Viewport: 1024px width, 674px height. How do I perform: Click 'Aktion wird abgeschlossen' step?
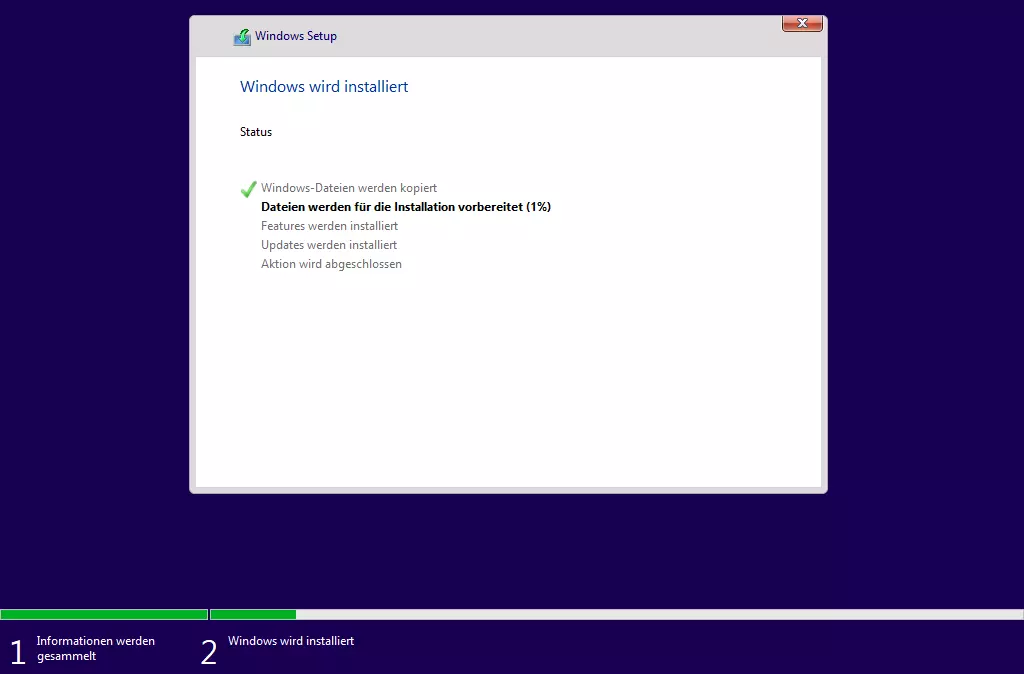331,264
